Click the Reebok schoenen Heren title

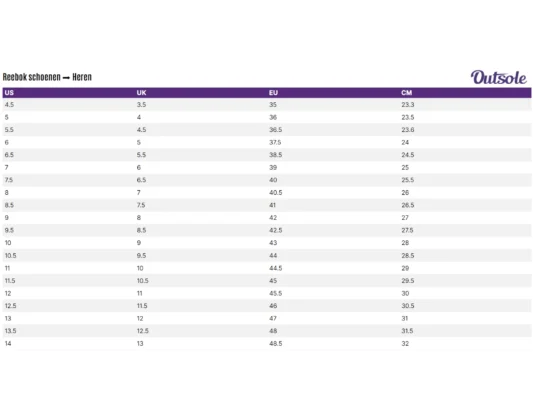coord(47,77)
